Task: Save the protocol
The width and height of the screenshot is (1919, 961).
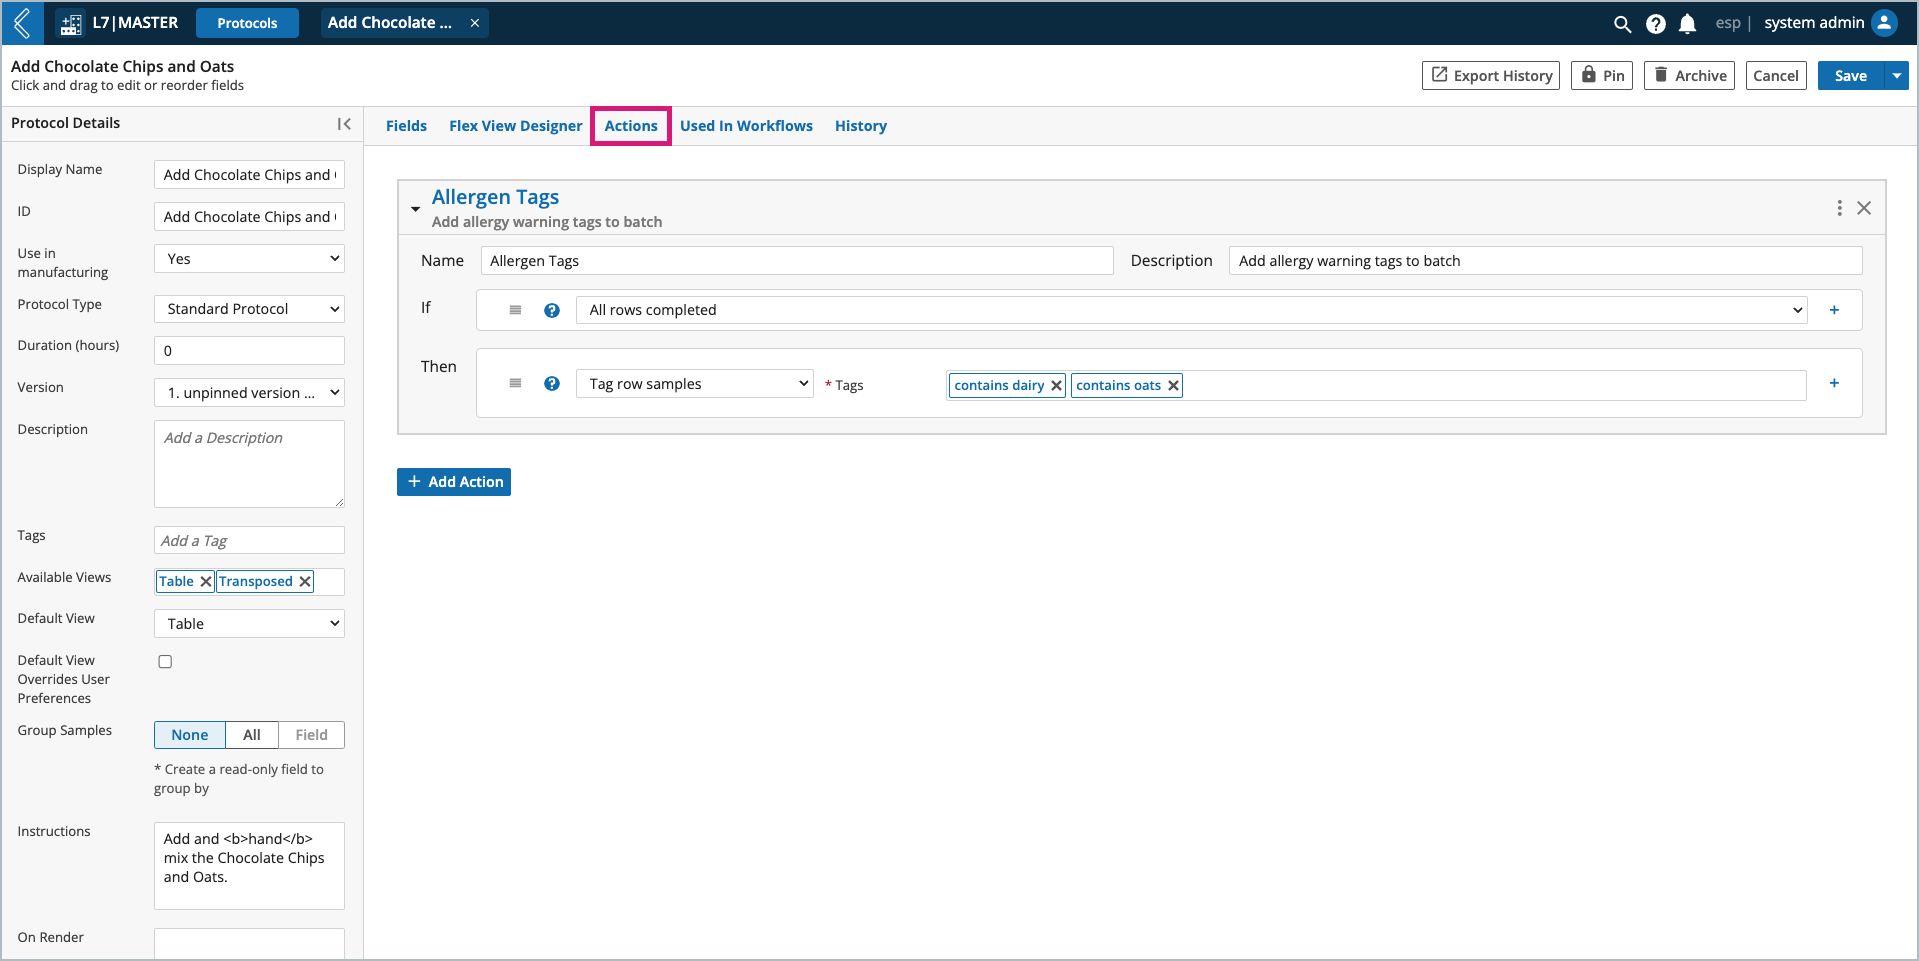Action: 1851,75
